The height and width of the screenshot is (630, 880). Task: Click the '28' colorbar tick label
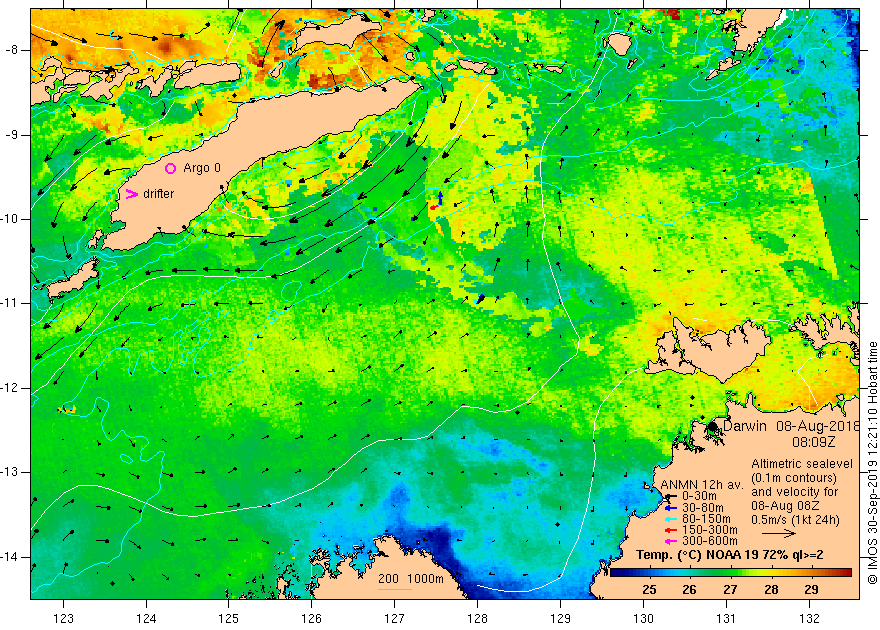[x=771, y=590]
